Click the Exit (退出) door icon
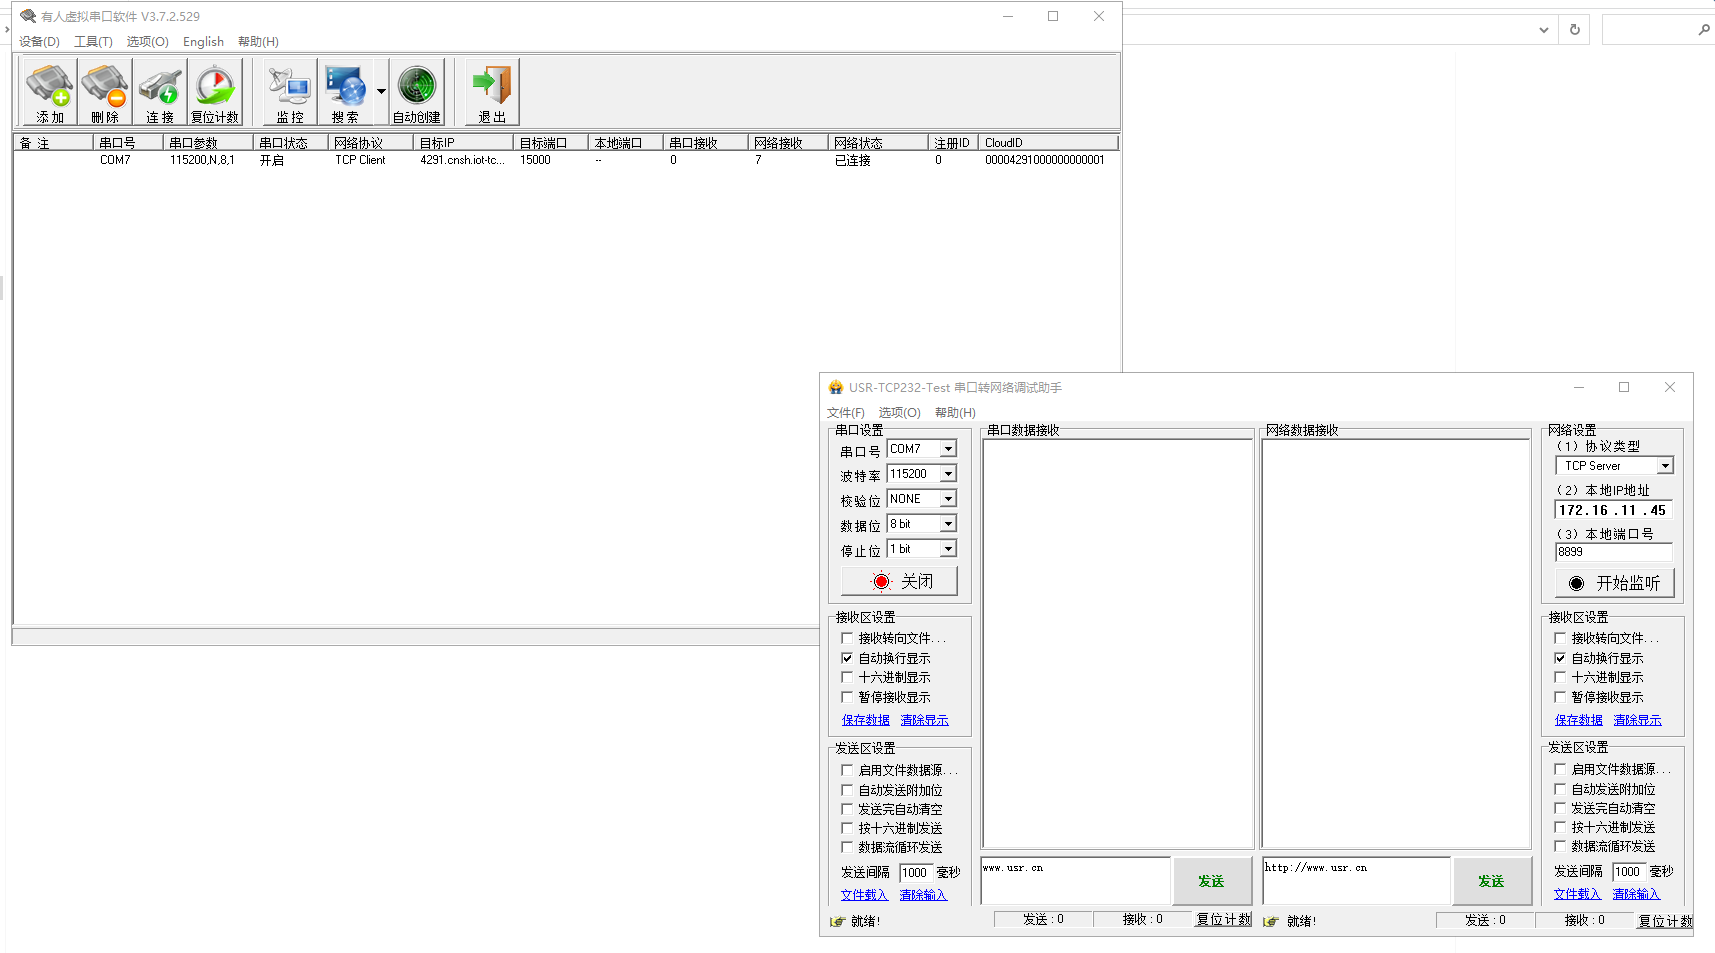Screen dimensions: 1715x953 click(492, 91)
